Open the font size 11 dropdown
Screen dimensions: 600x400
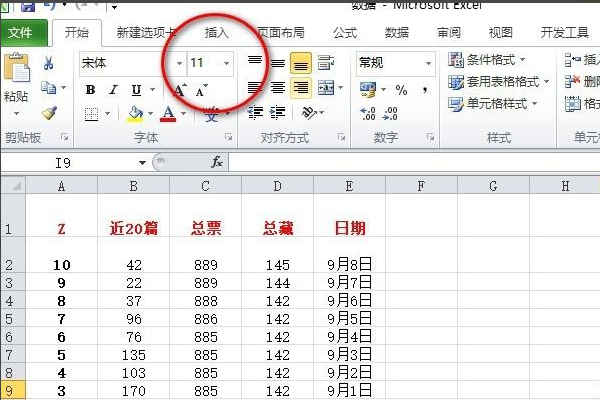(227, 63)
